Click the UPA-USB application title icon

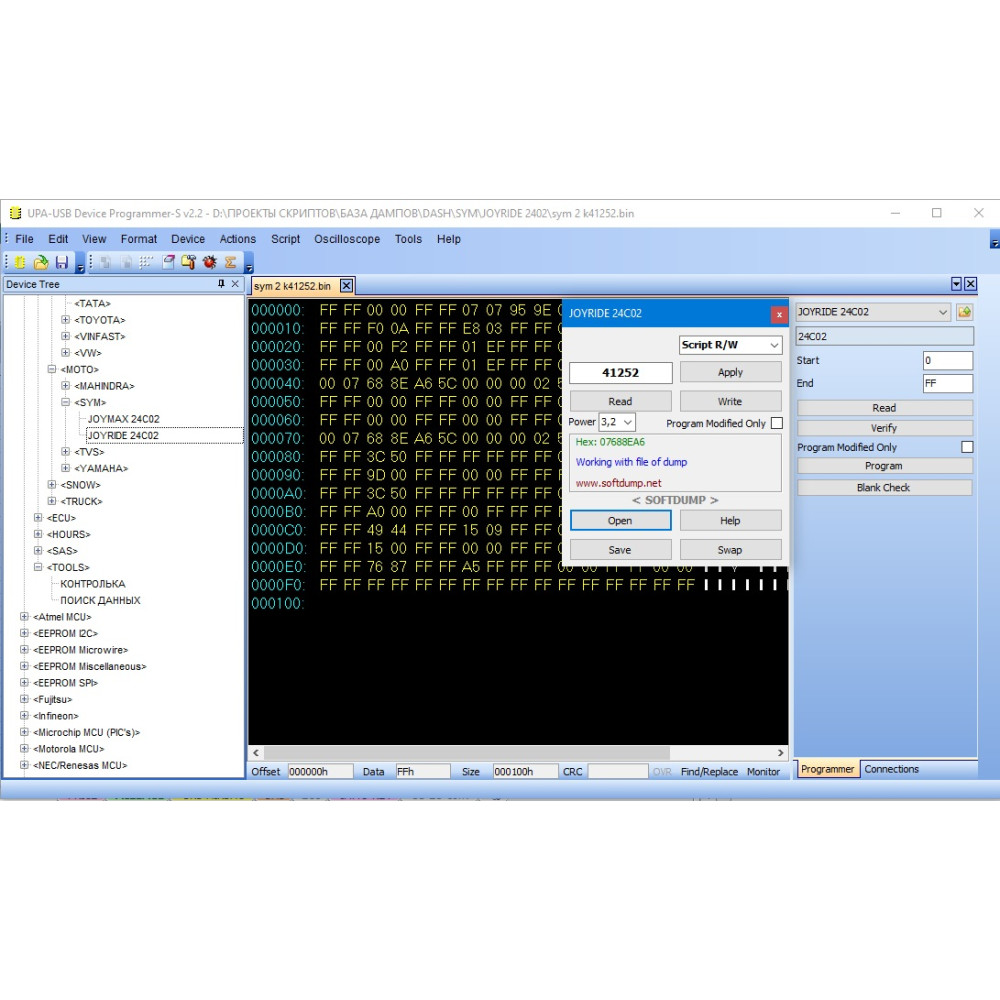coord(15,213)
